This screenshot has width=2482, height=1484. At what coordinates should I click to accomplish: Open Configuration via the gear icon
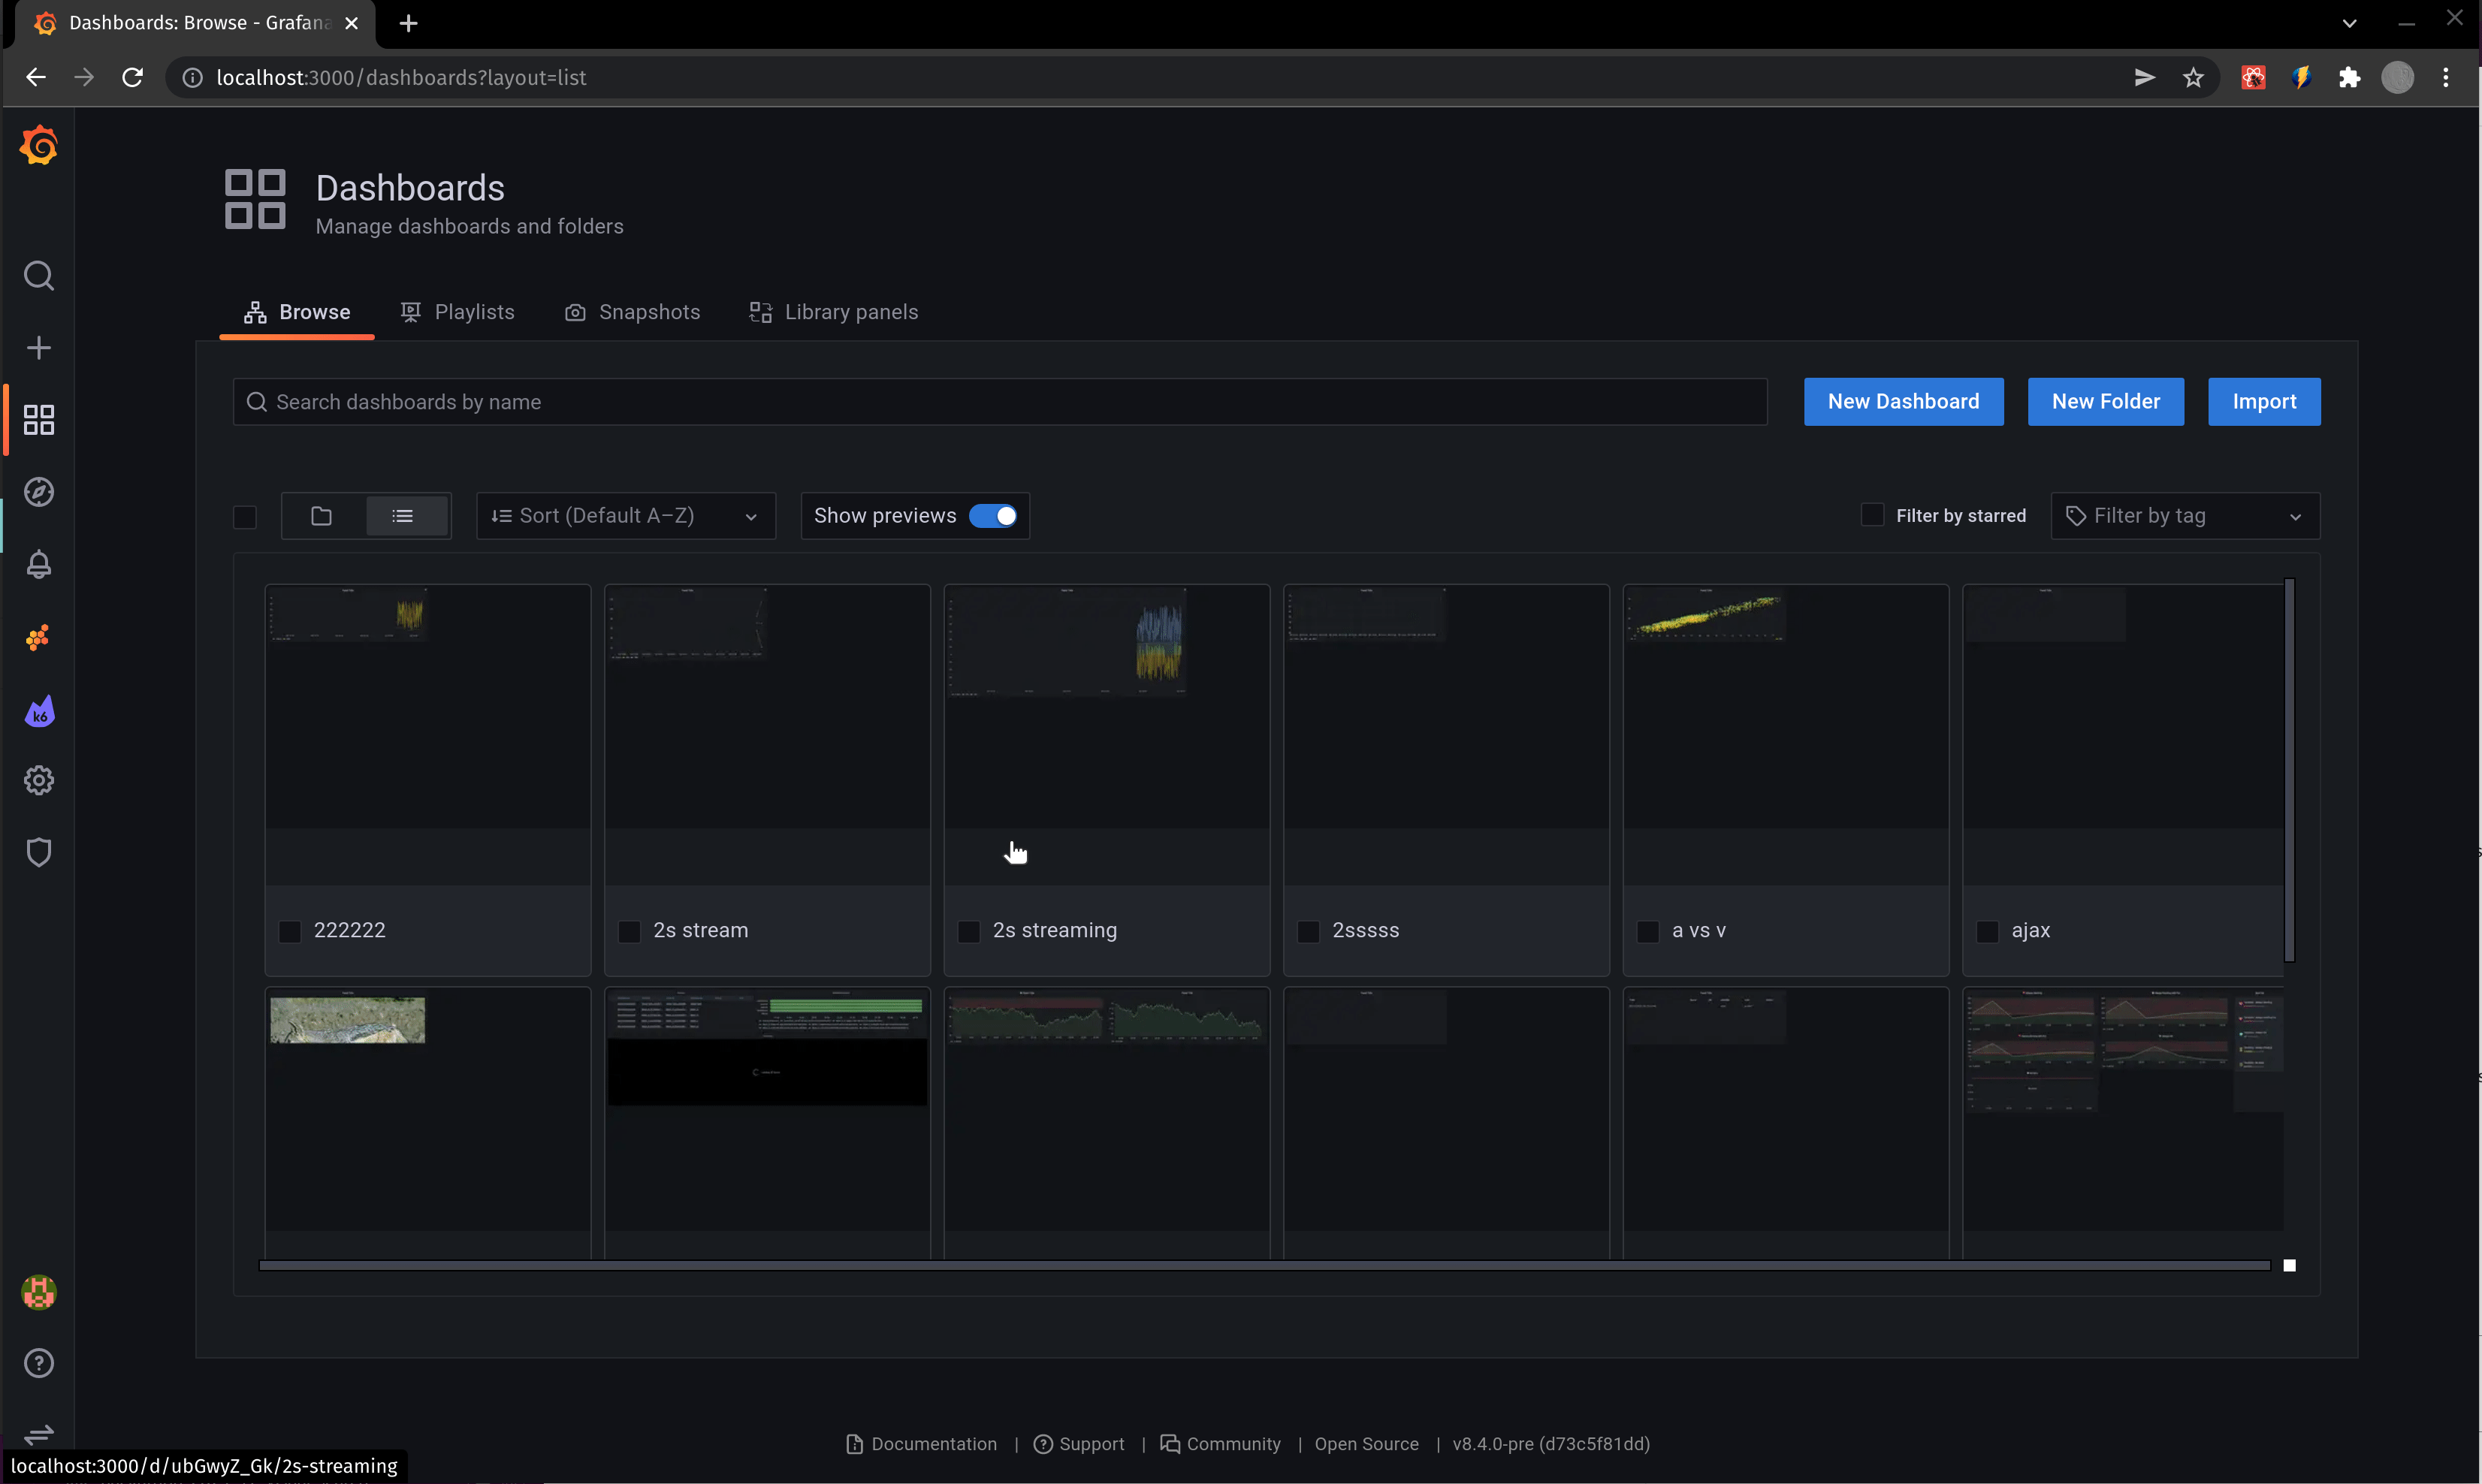pos(38,780)
